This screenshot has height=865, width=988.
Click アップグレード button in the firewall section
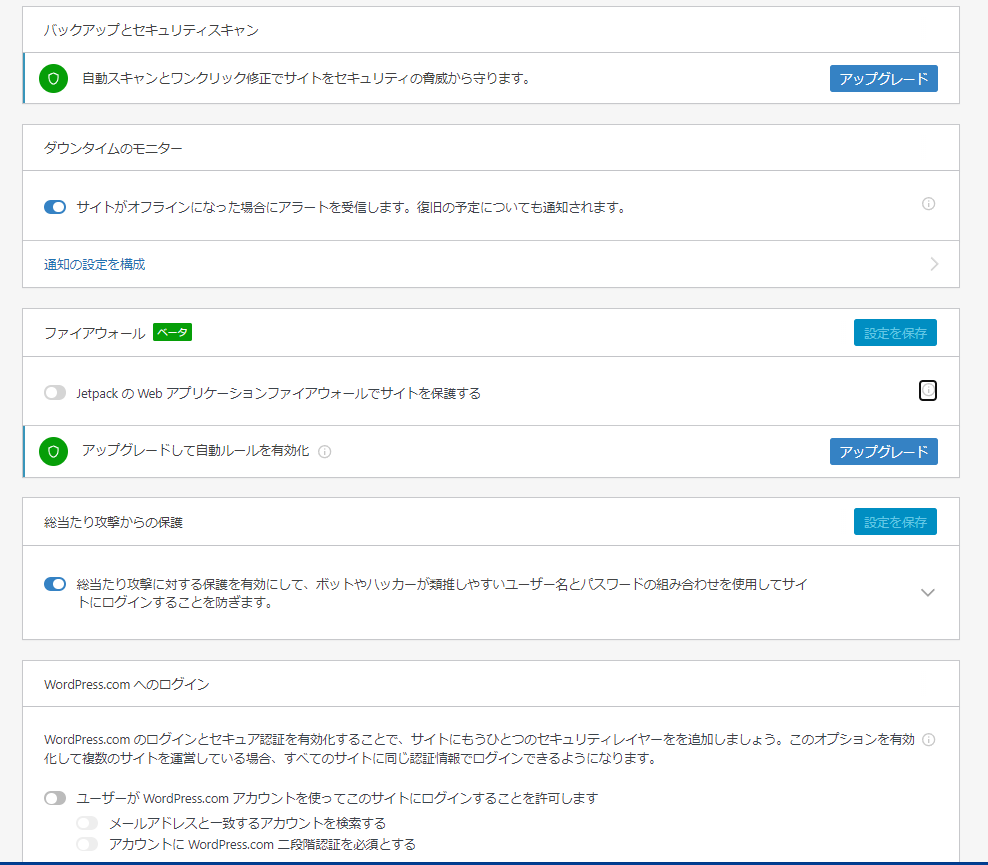(x=883, y=452)
